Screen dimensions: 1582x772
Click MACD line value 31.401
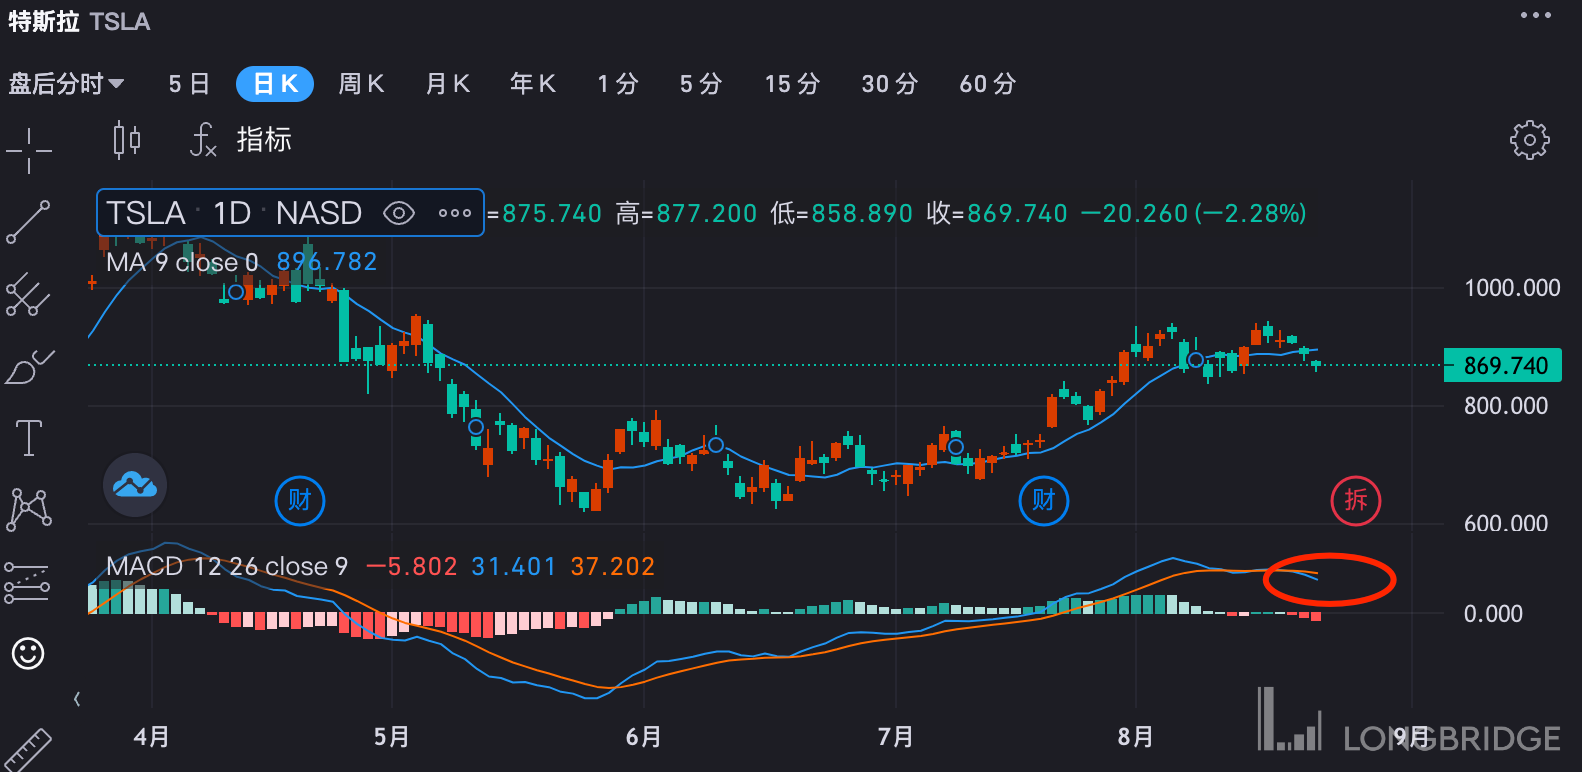coord(513,566)
